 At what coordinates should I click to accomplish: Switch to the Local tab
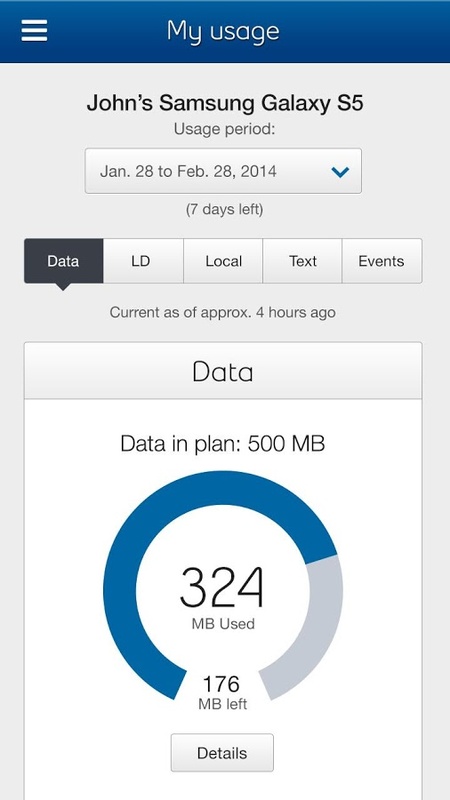(223, 261)
